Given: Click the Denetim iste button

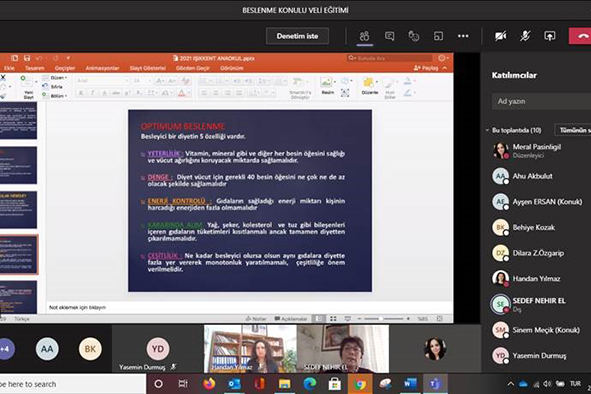Looking at the screenshot, I should point(297,36).
